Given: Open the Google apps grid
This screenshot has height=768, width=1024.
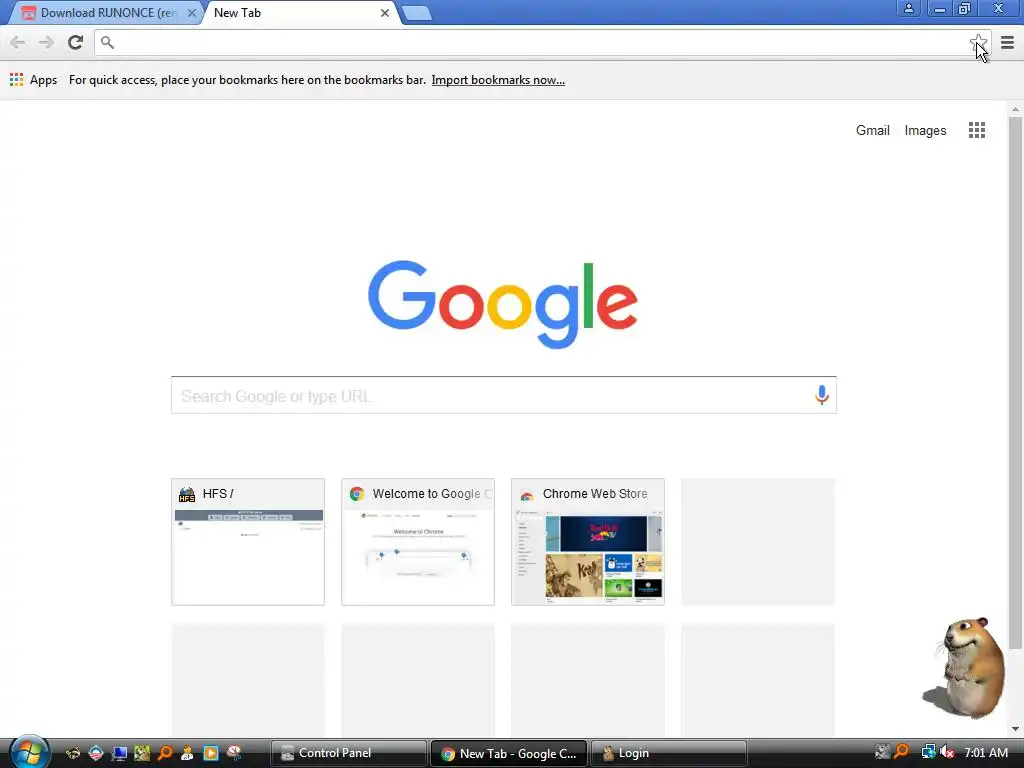Looking at the screenshot, I should 976,130.
